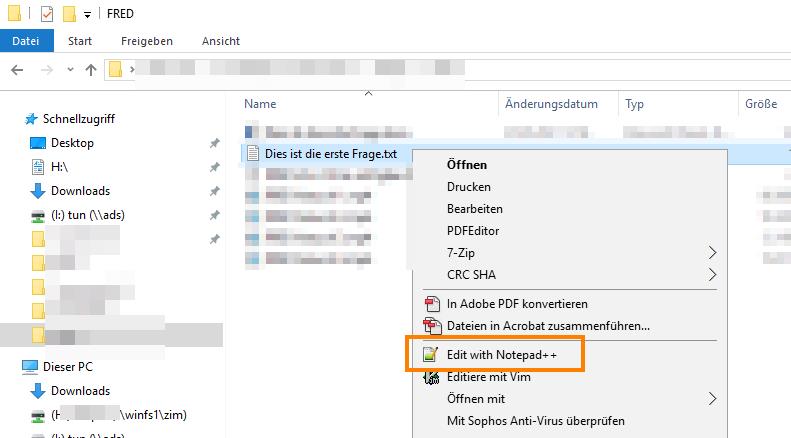Click the Dieser PC monitor icon
Screen dimensions: 791x438
30,367
